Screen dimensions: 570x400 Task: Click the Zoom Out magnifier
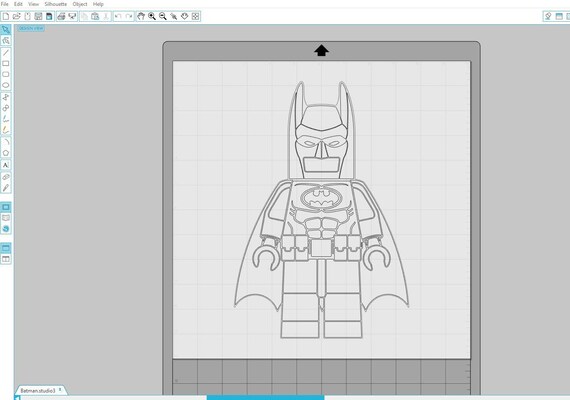(x=163, y=16)
